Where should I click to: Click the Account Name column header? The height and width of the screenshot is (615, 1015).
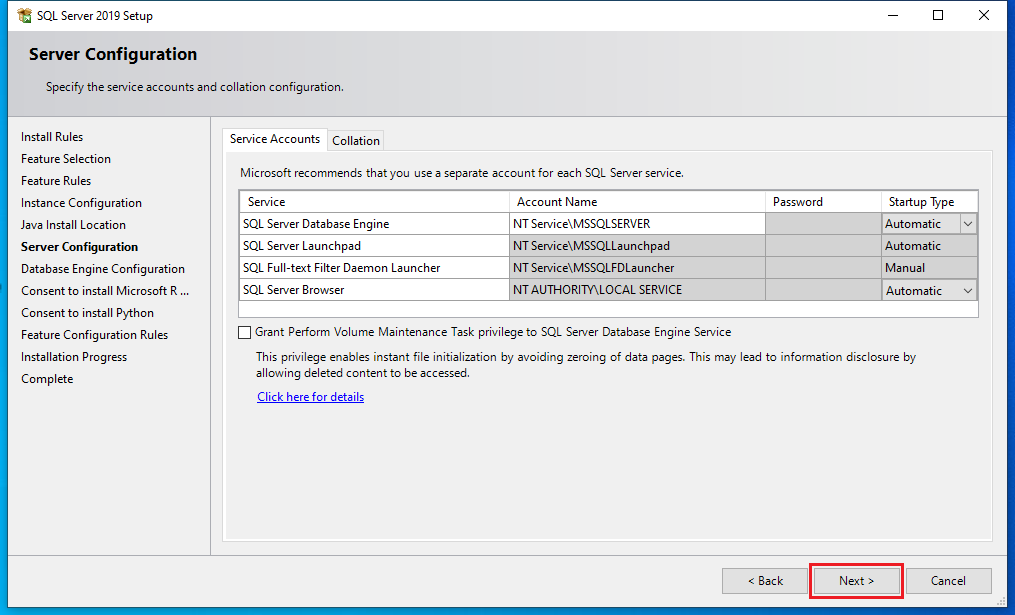click(x=636, y=202)
